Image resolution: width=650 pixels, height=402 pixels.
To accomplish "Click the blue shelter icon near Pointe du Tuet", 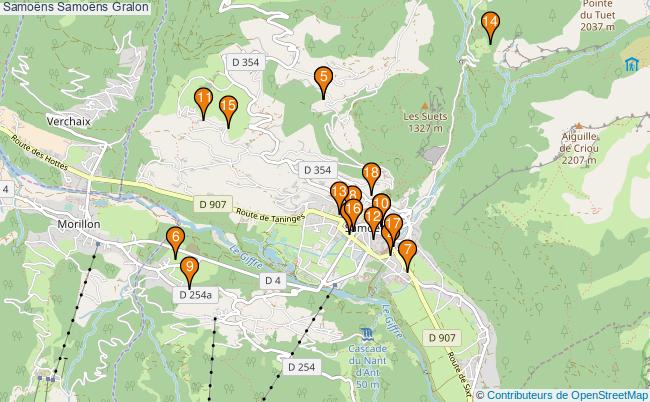I will [x=631, y=64].
